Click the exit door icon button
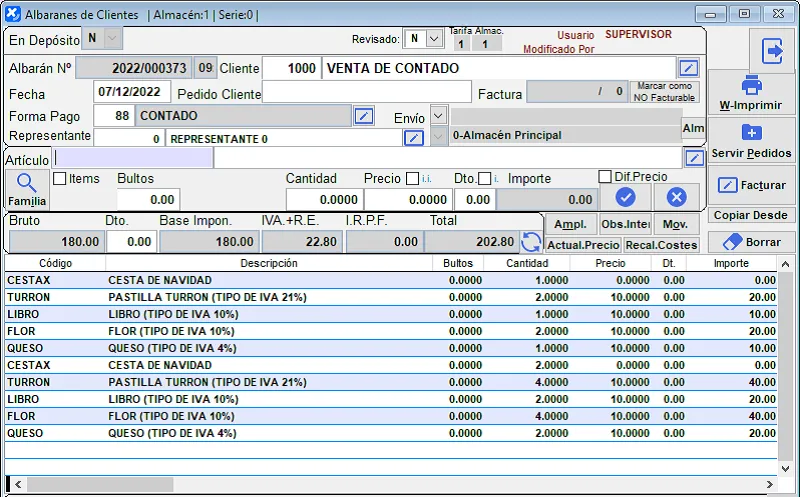800x497 pixels. (x=771, y=50)
